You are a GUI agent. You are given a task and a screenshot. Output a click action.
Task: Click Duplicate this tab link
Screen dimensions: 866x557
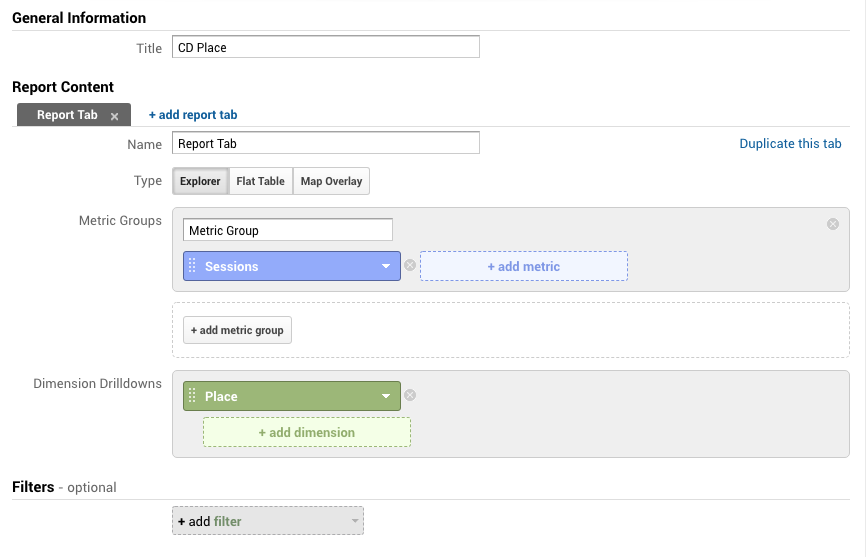click(790, 143)
